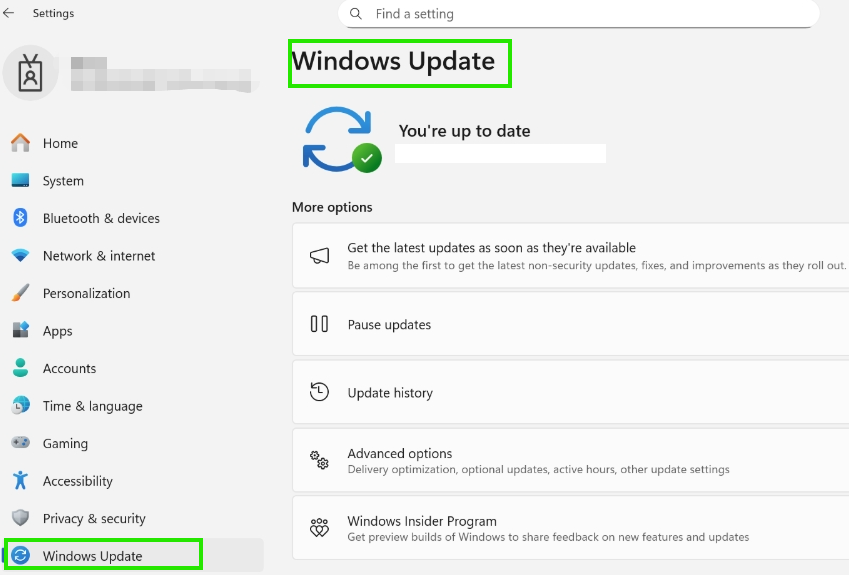
Task: Click the Apps icon in sidebar
Action: [x=21, y=330]
